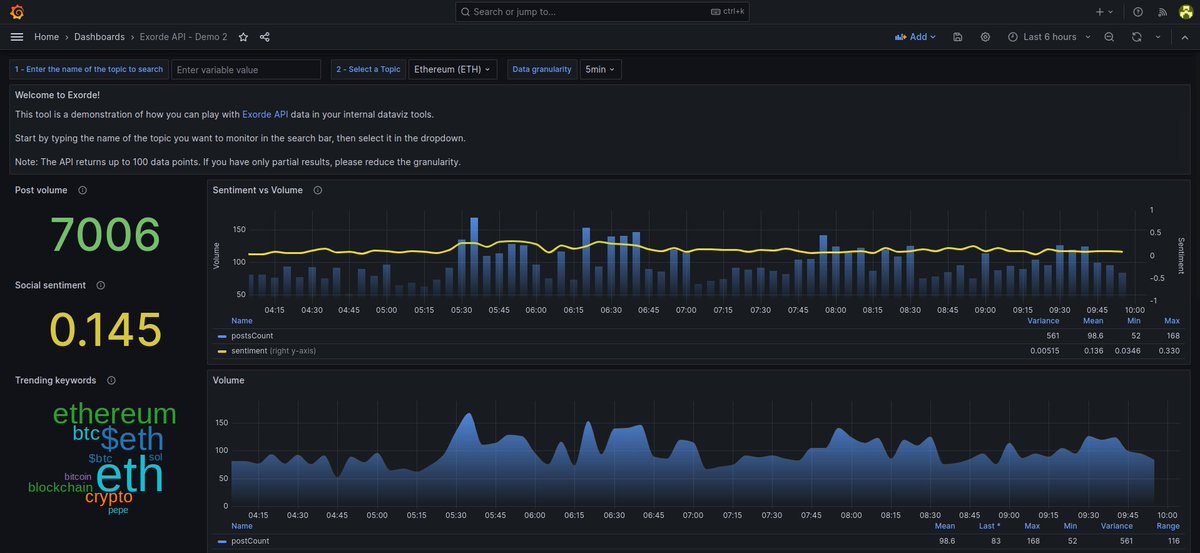Toggle postsCount series in legend
The image size is (1200, 553).
tap(252, 336)
